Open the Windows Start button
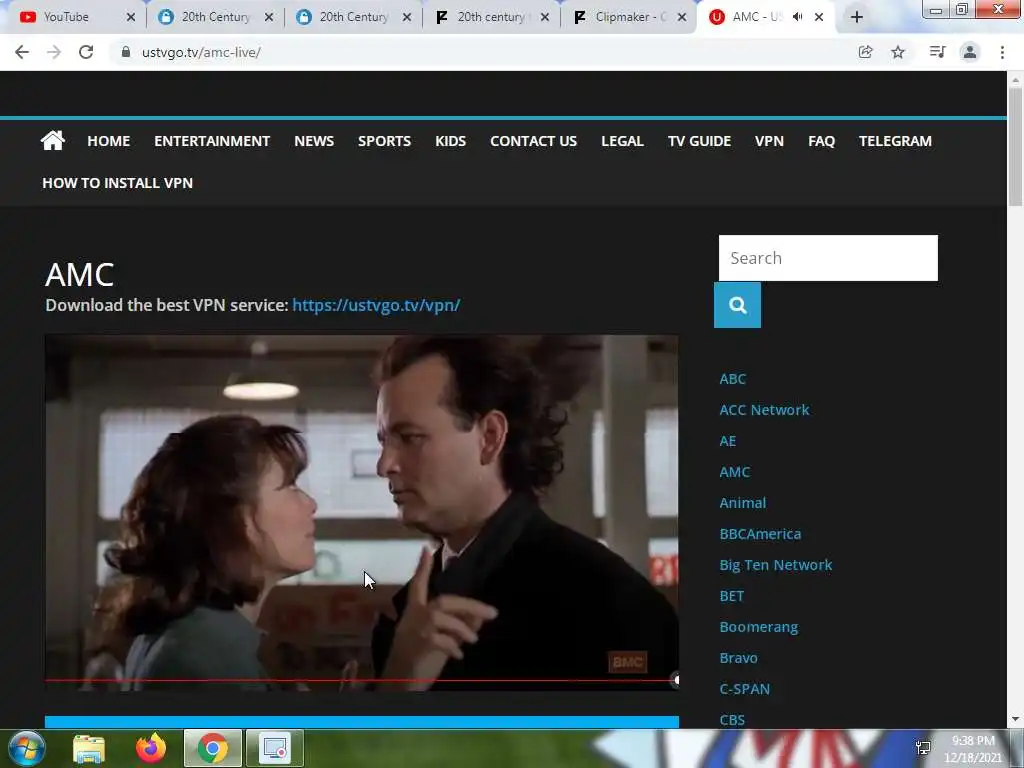Image resolution: width=1024 pixels, height=768 pixels. pos(27,748)
